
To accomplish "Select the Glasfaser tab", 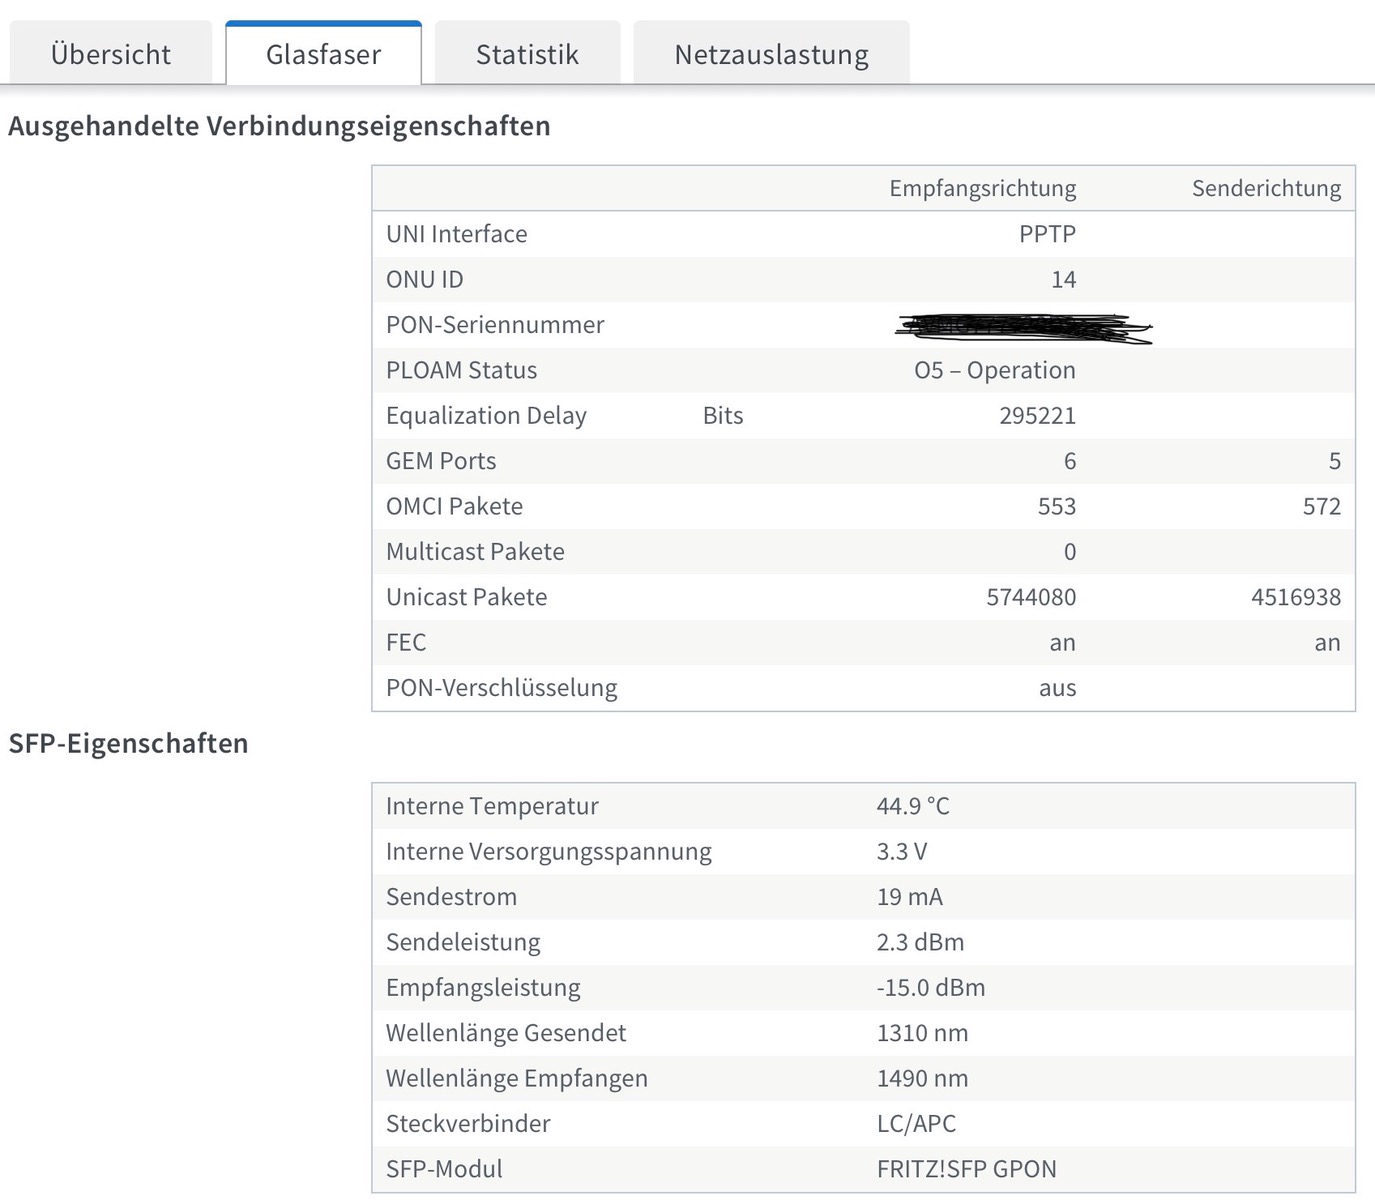I will 323,54.
